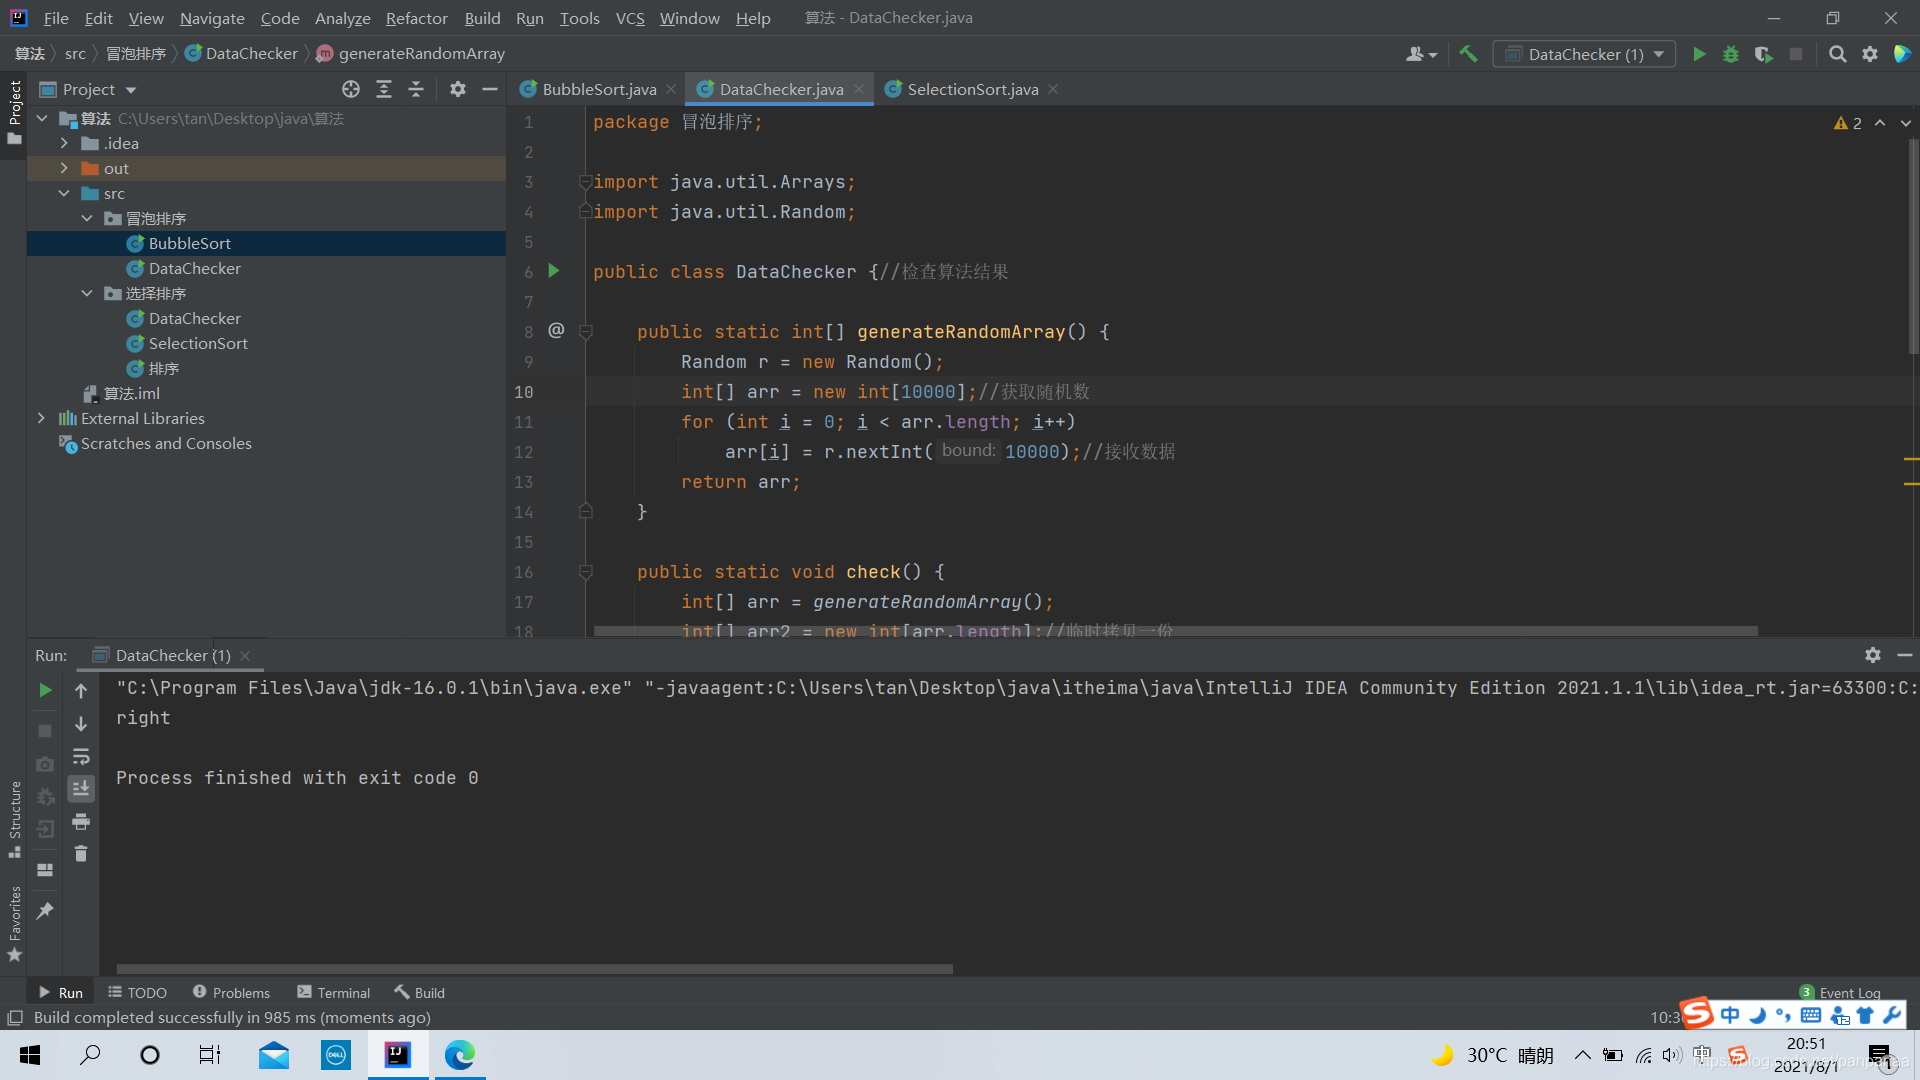Open IDE settings gear in the top toolbar
1920x1080 pixels.
point(1870,54)
